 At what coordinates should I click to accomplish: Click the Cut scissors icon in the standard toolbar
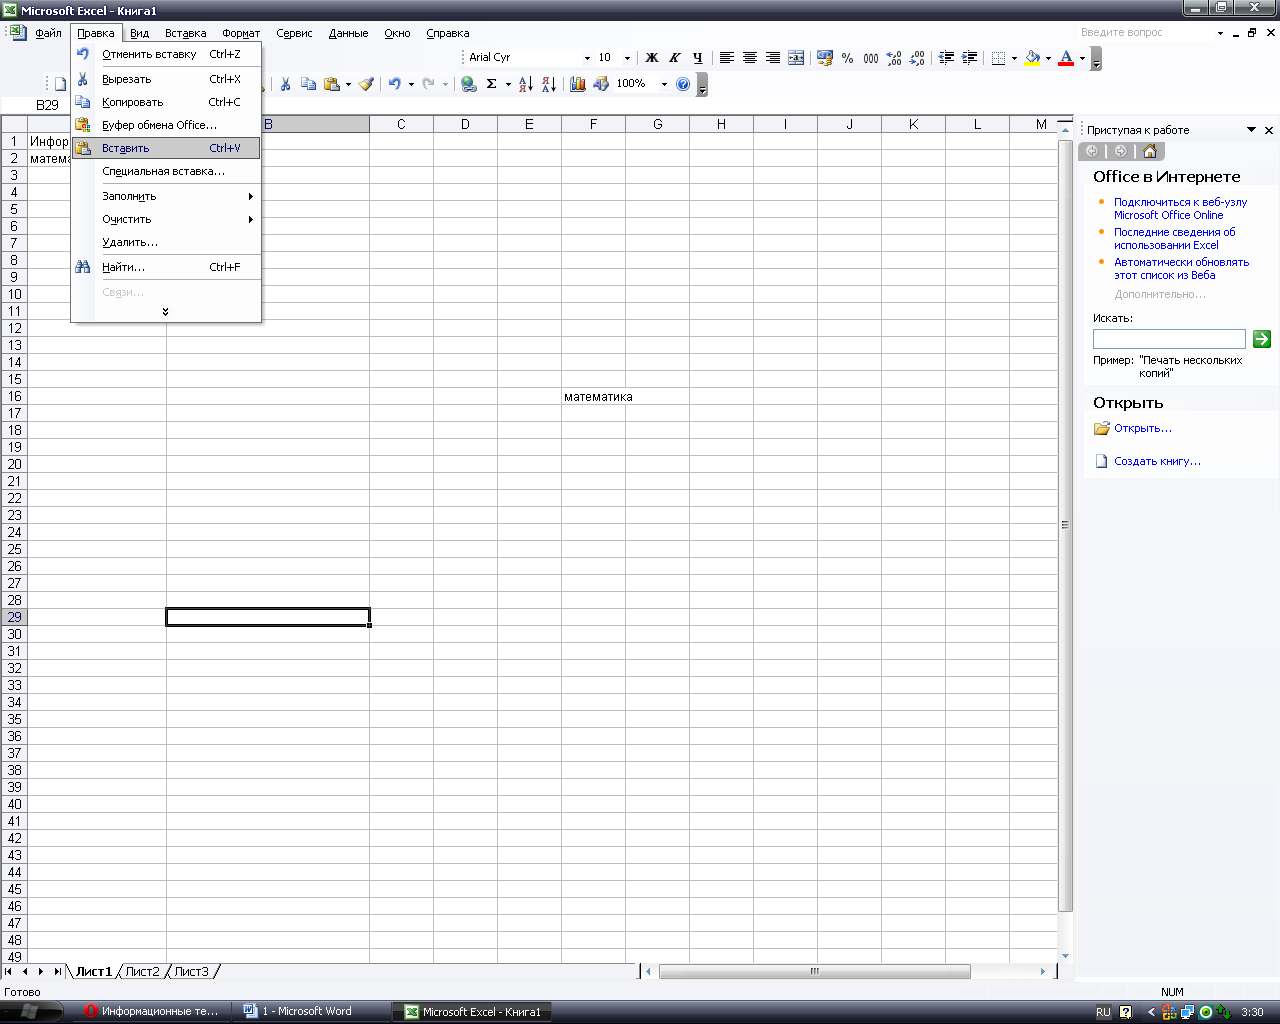[x=285, y=84]
